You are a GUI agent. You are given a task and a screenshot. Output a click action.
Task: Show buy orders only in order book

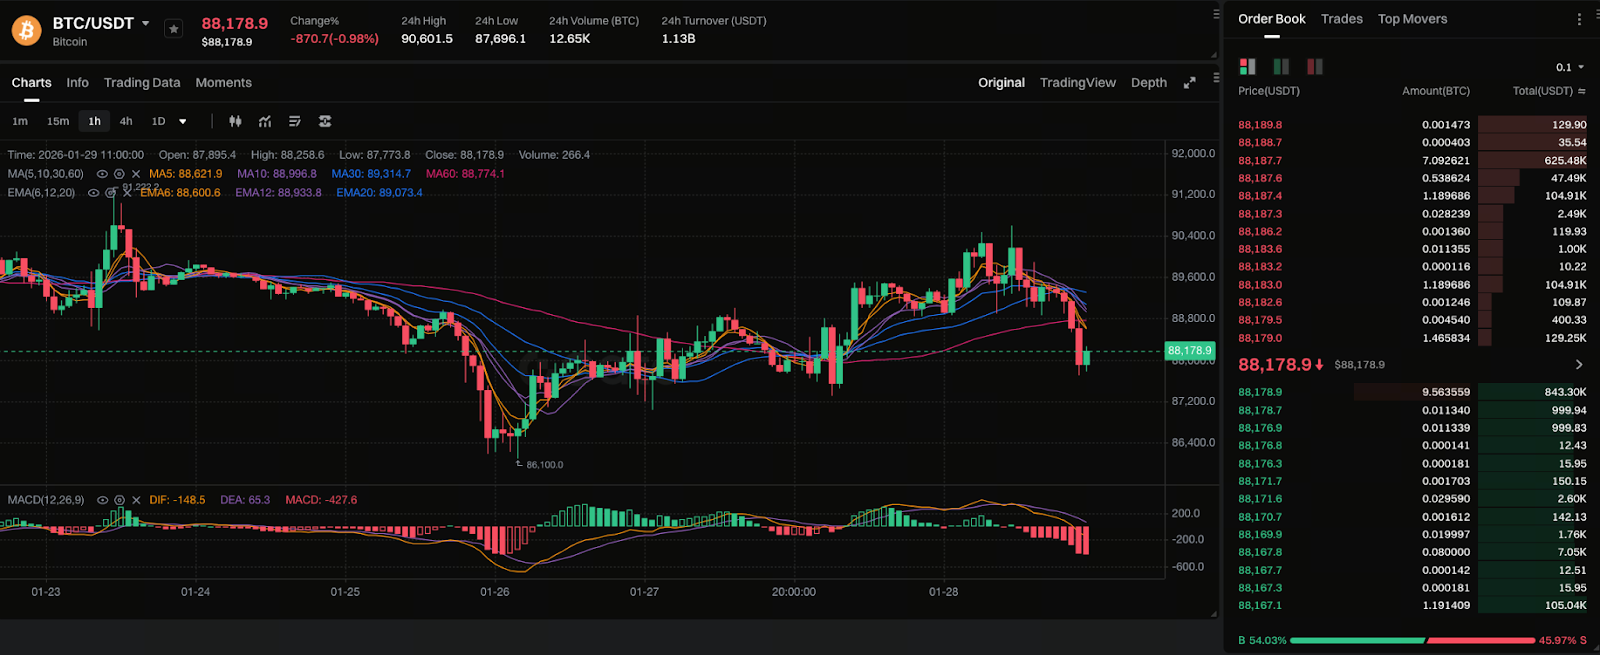point(1281,67)
